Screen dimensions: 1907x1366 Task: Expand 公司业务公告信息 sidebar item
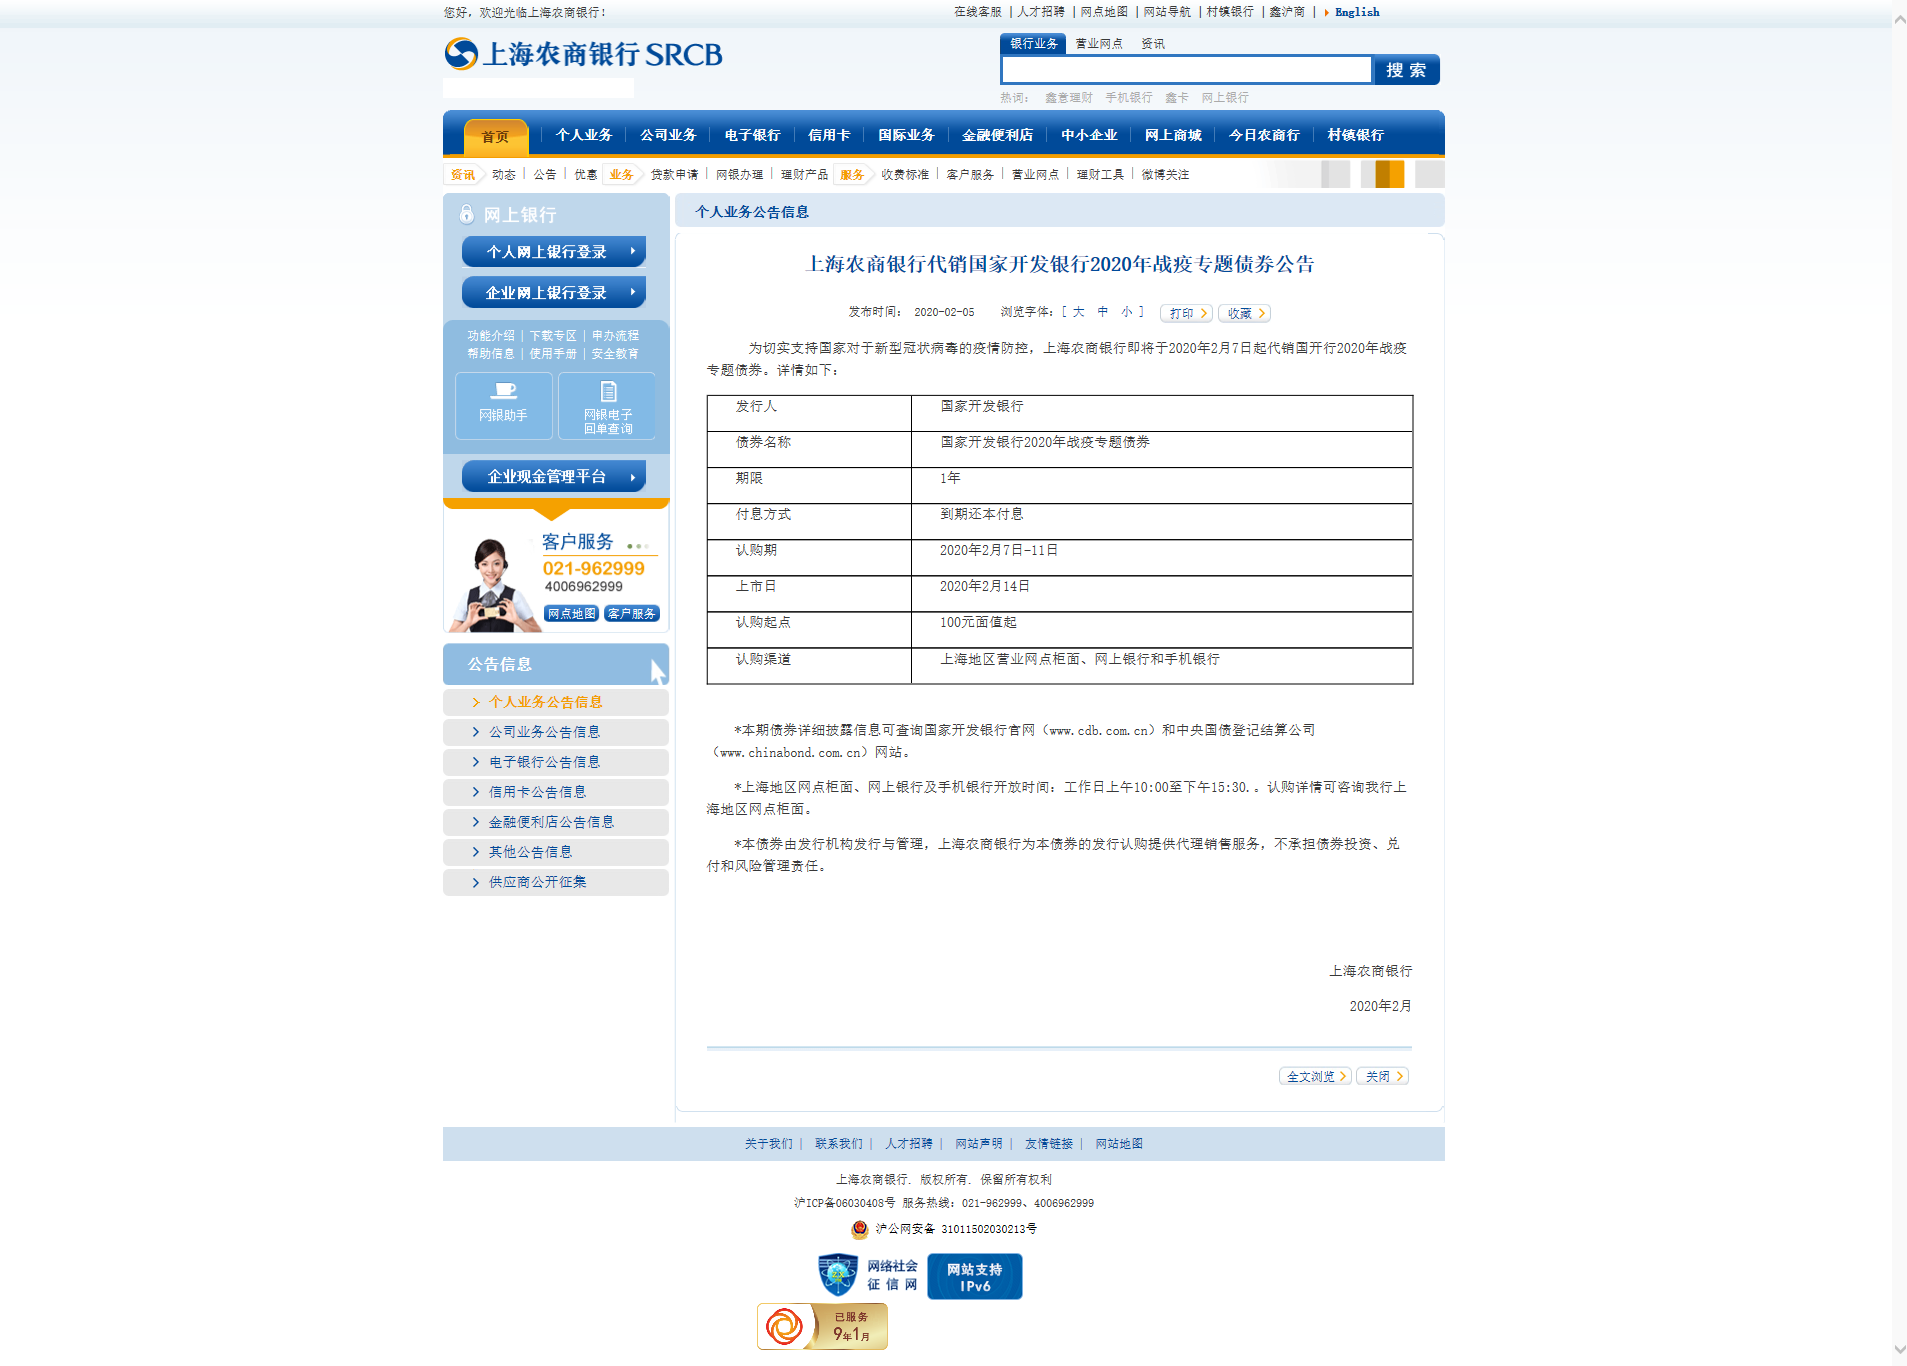coord(556,732)
